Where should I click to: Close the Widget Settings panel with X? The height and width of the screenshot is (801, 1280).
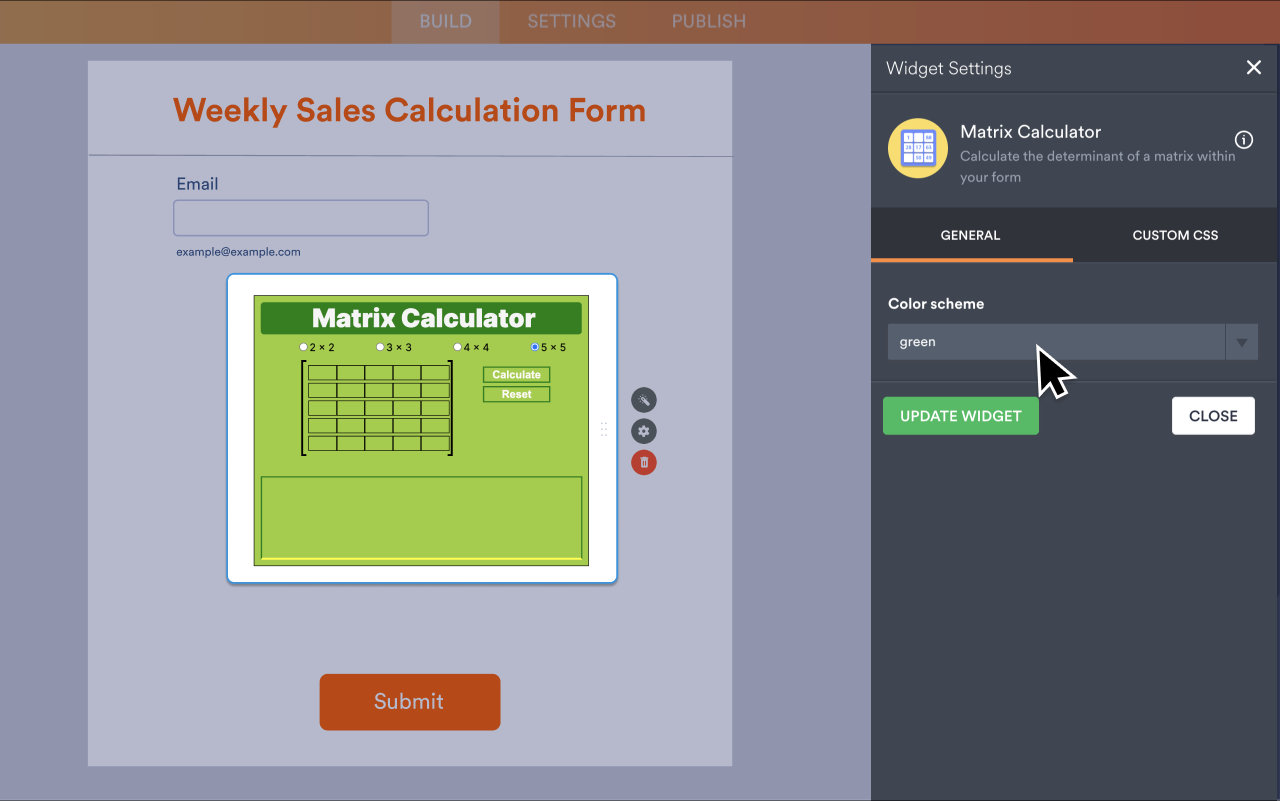coord(1253,68)
